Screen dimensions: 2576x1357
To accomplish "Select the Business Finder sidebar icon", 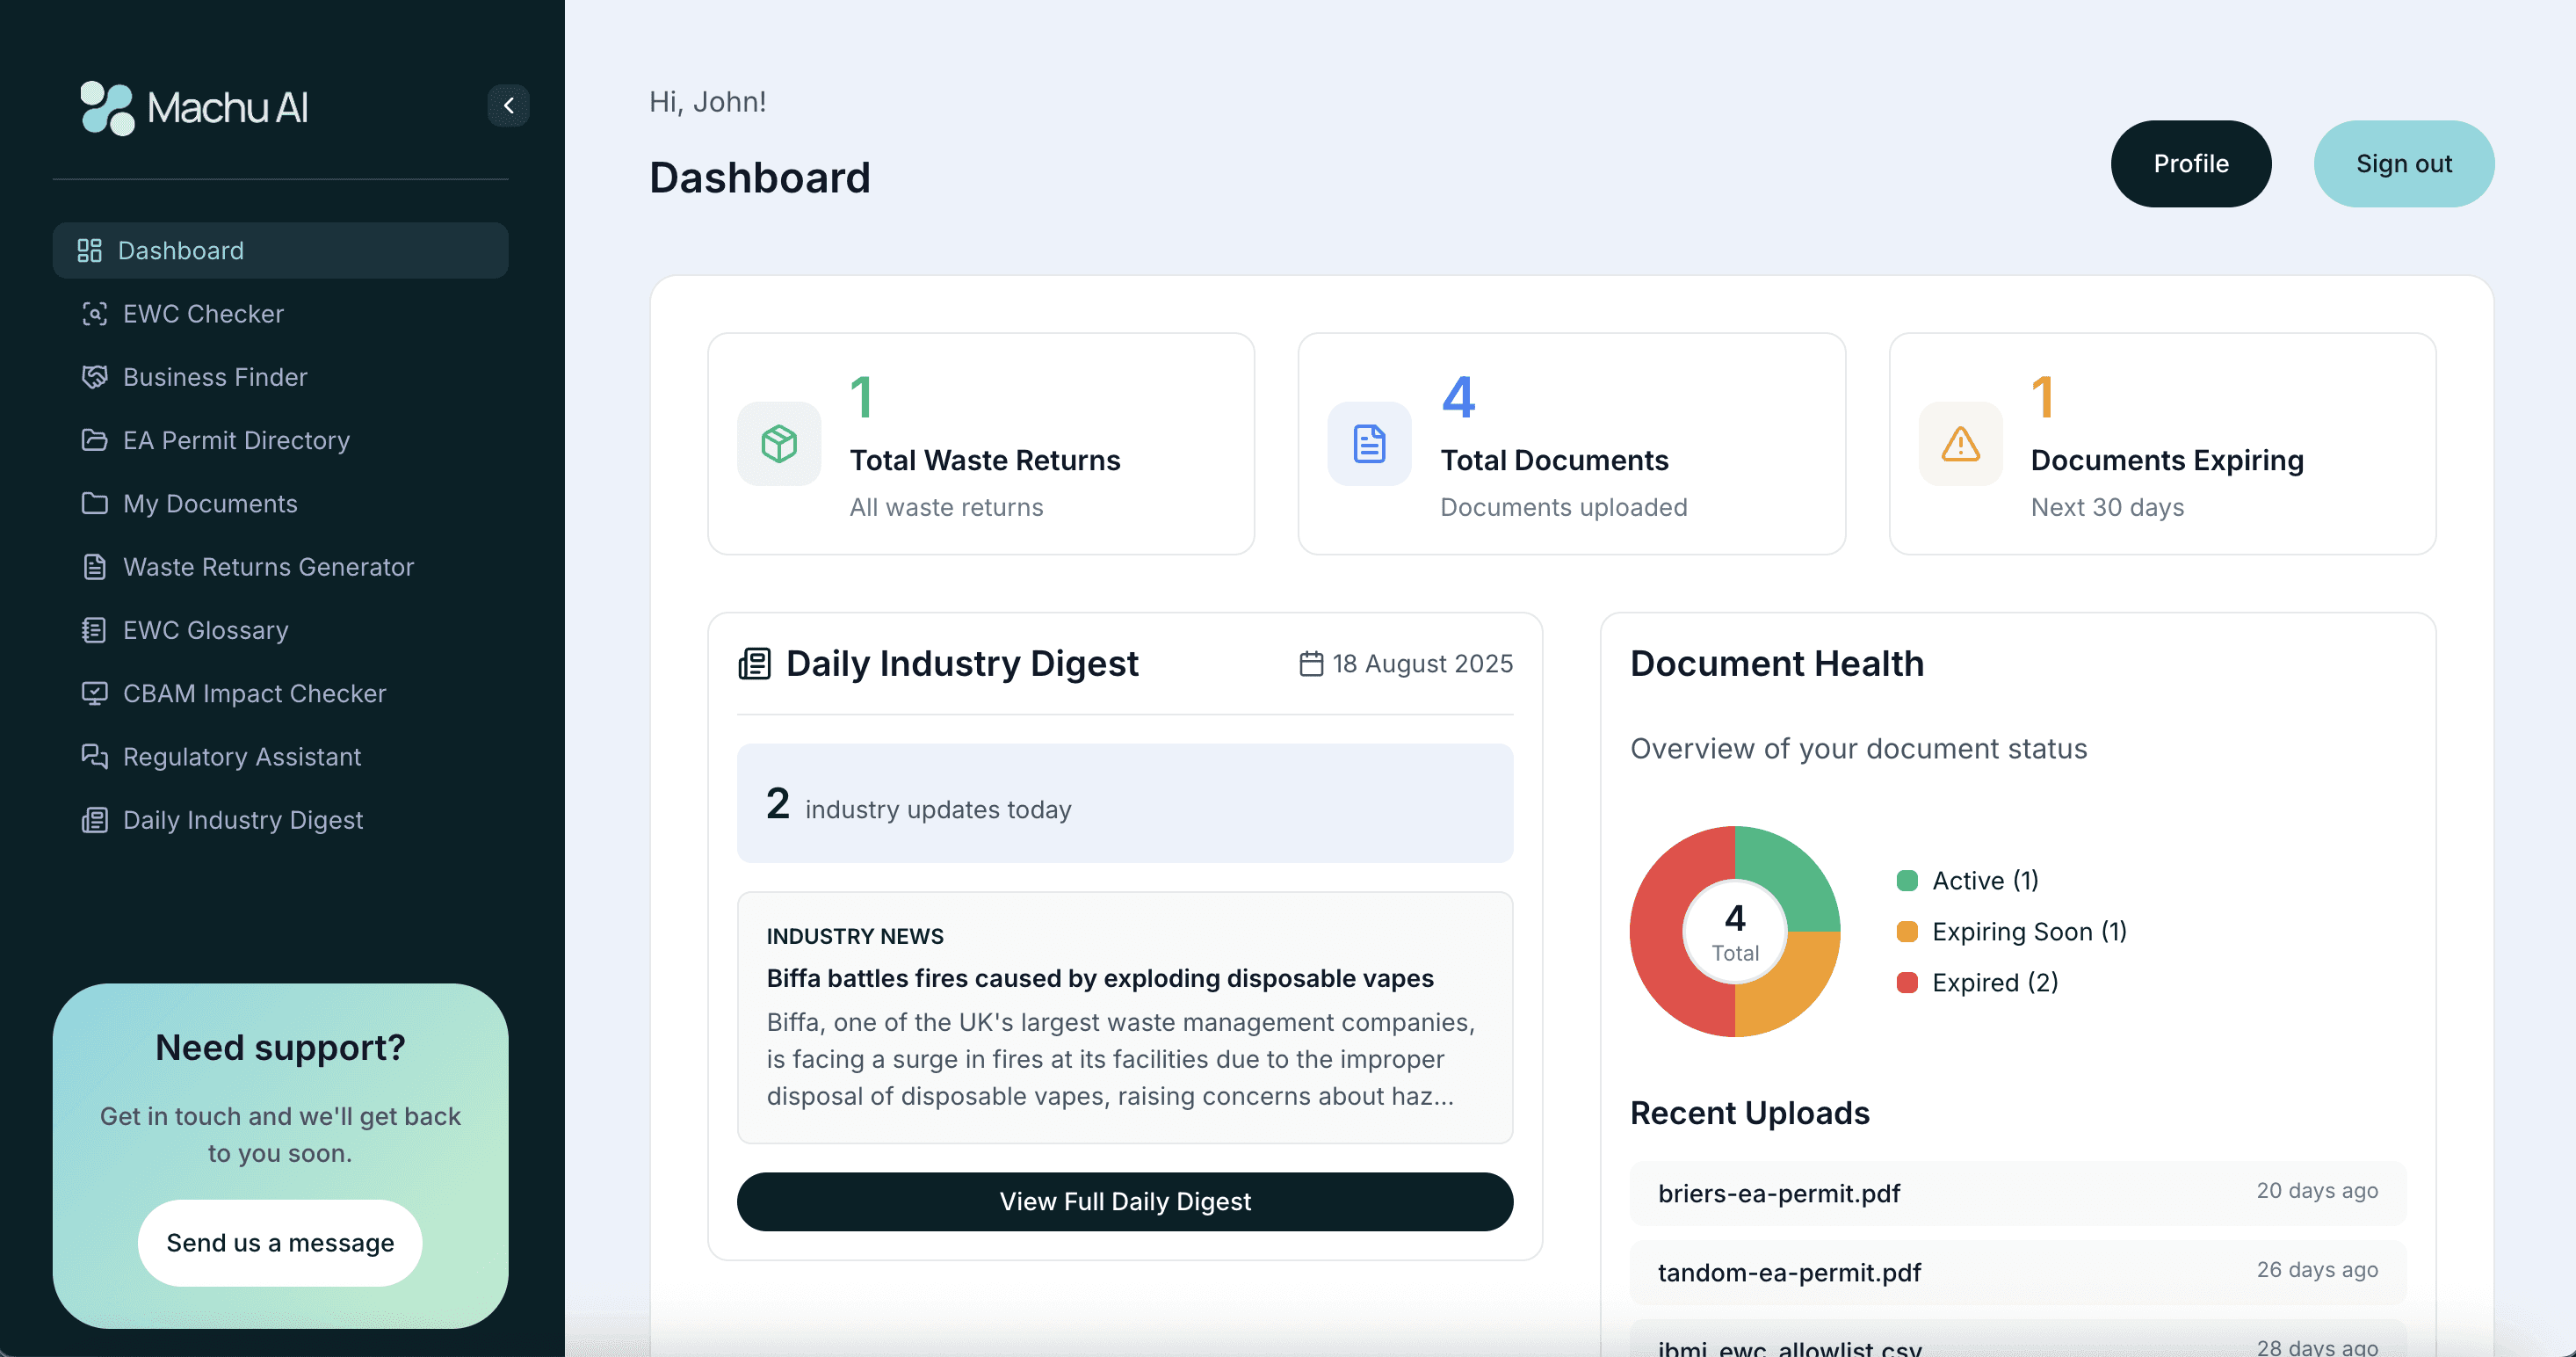I will point(95,377).
